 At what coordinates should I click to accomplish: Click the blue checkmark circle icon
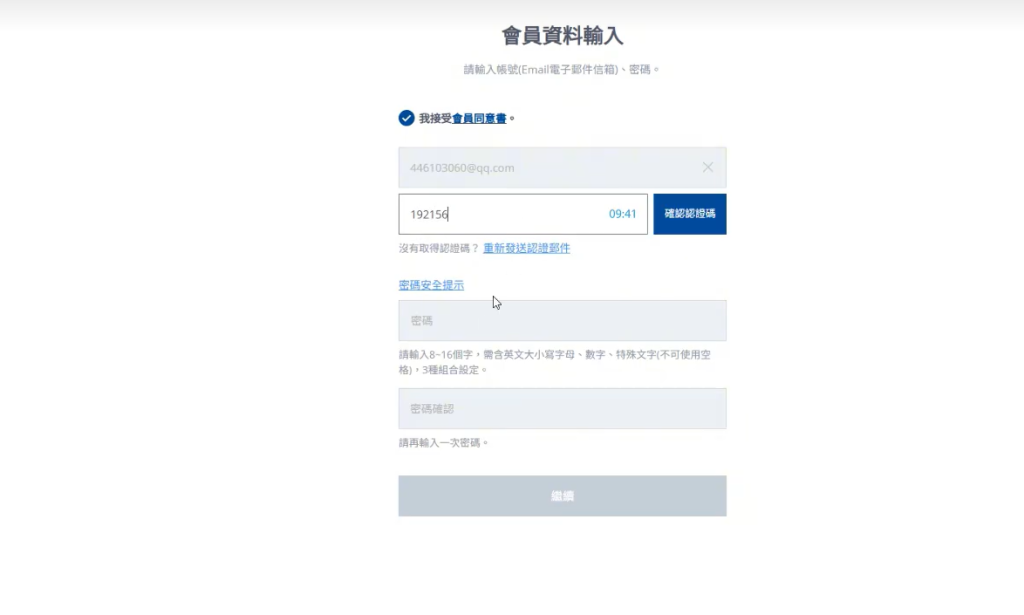coord(407,118)
